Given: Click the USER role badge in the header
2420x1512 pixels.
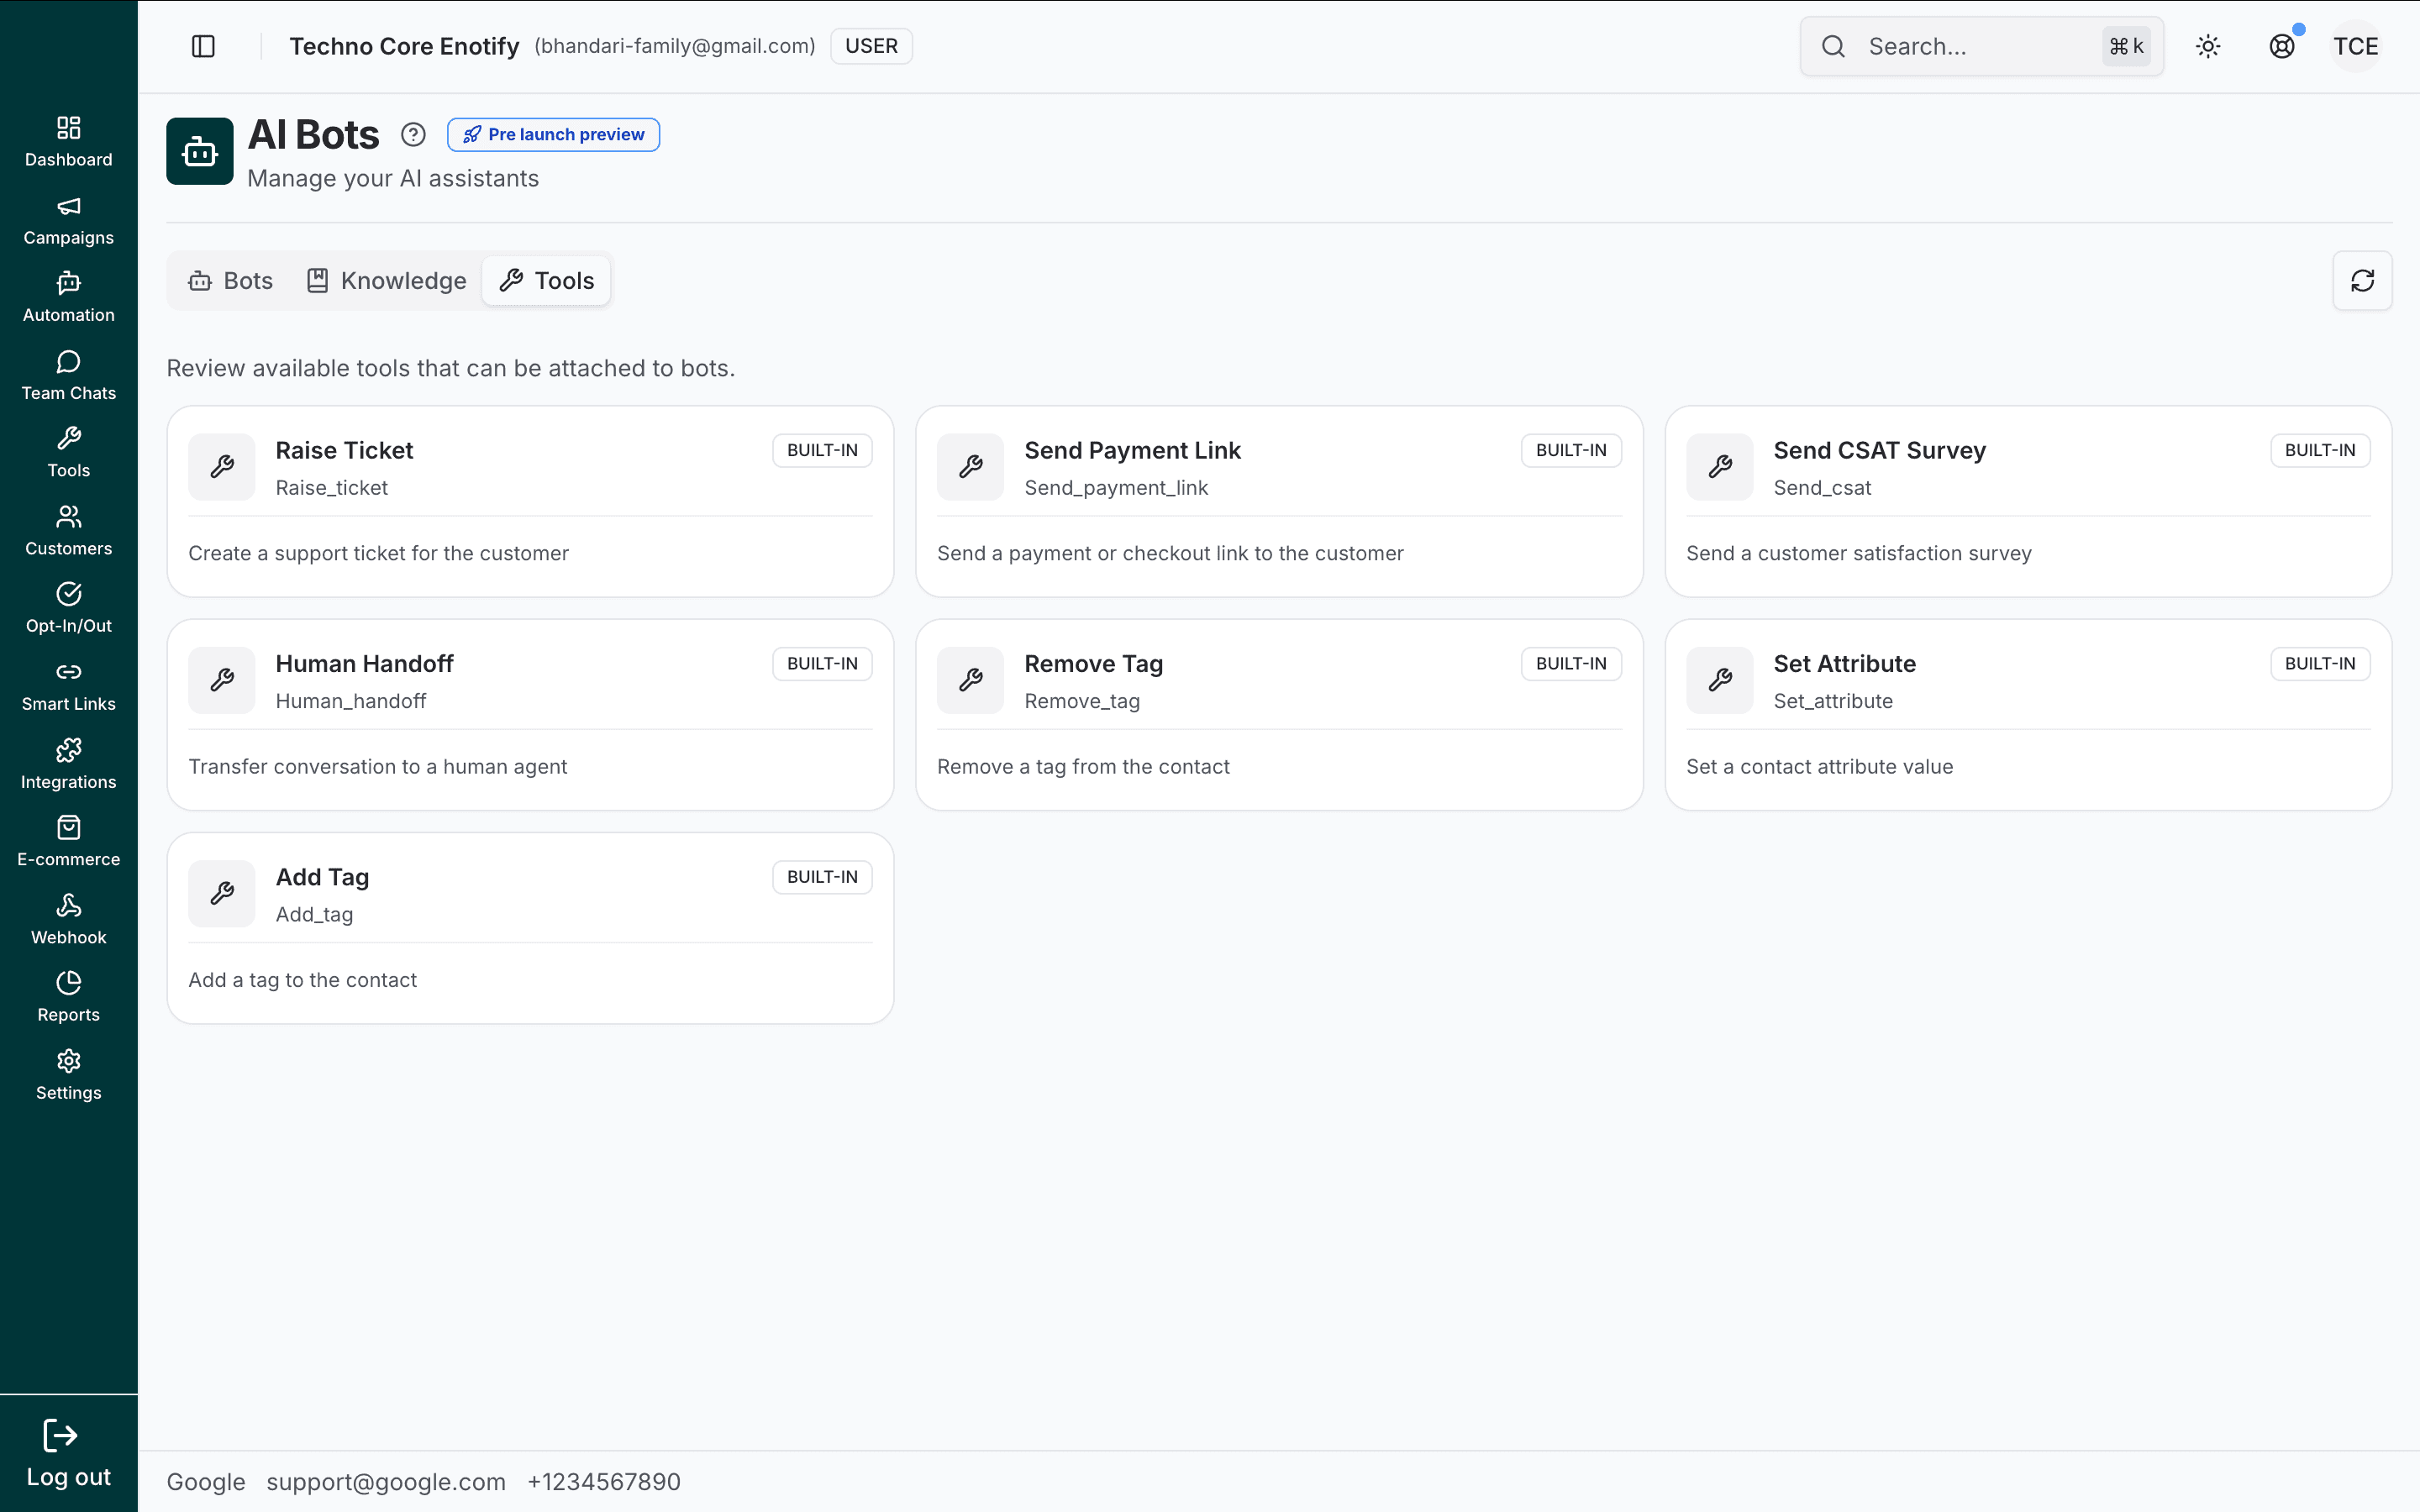Looking at the screenshot, I should pyautogui.click(x=871, y=46).
